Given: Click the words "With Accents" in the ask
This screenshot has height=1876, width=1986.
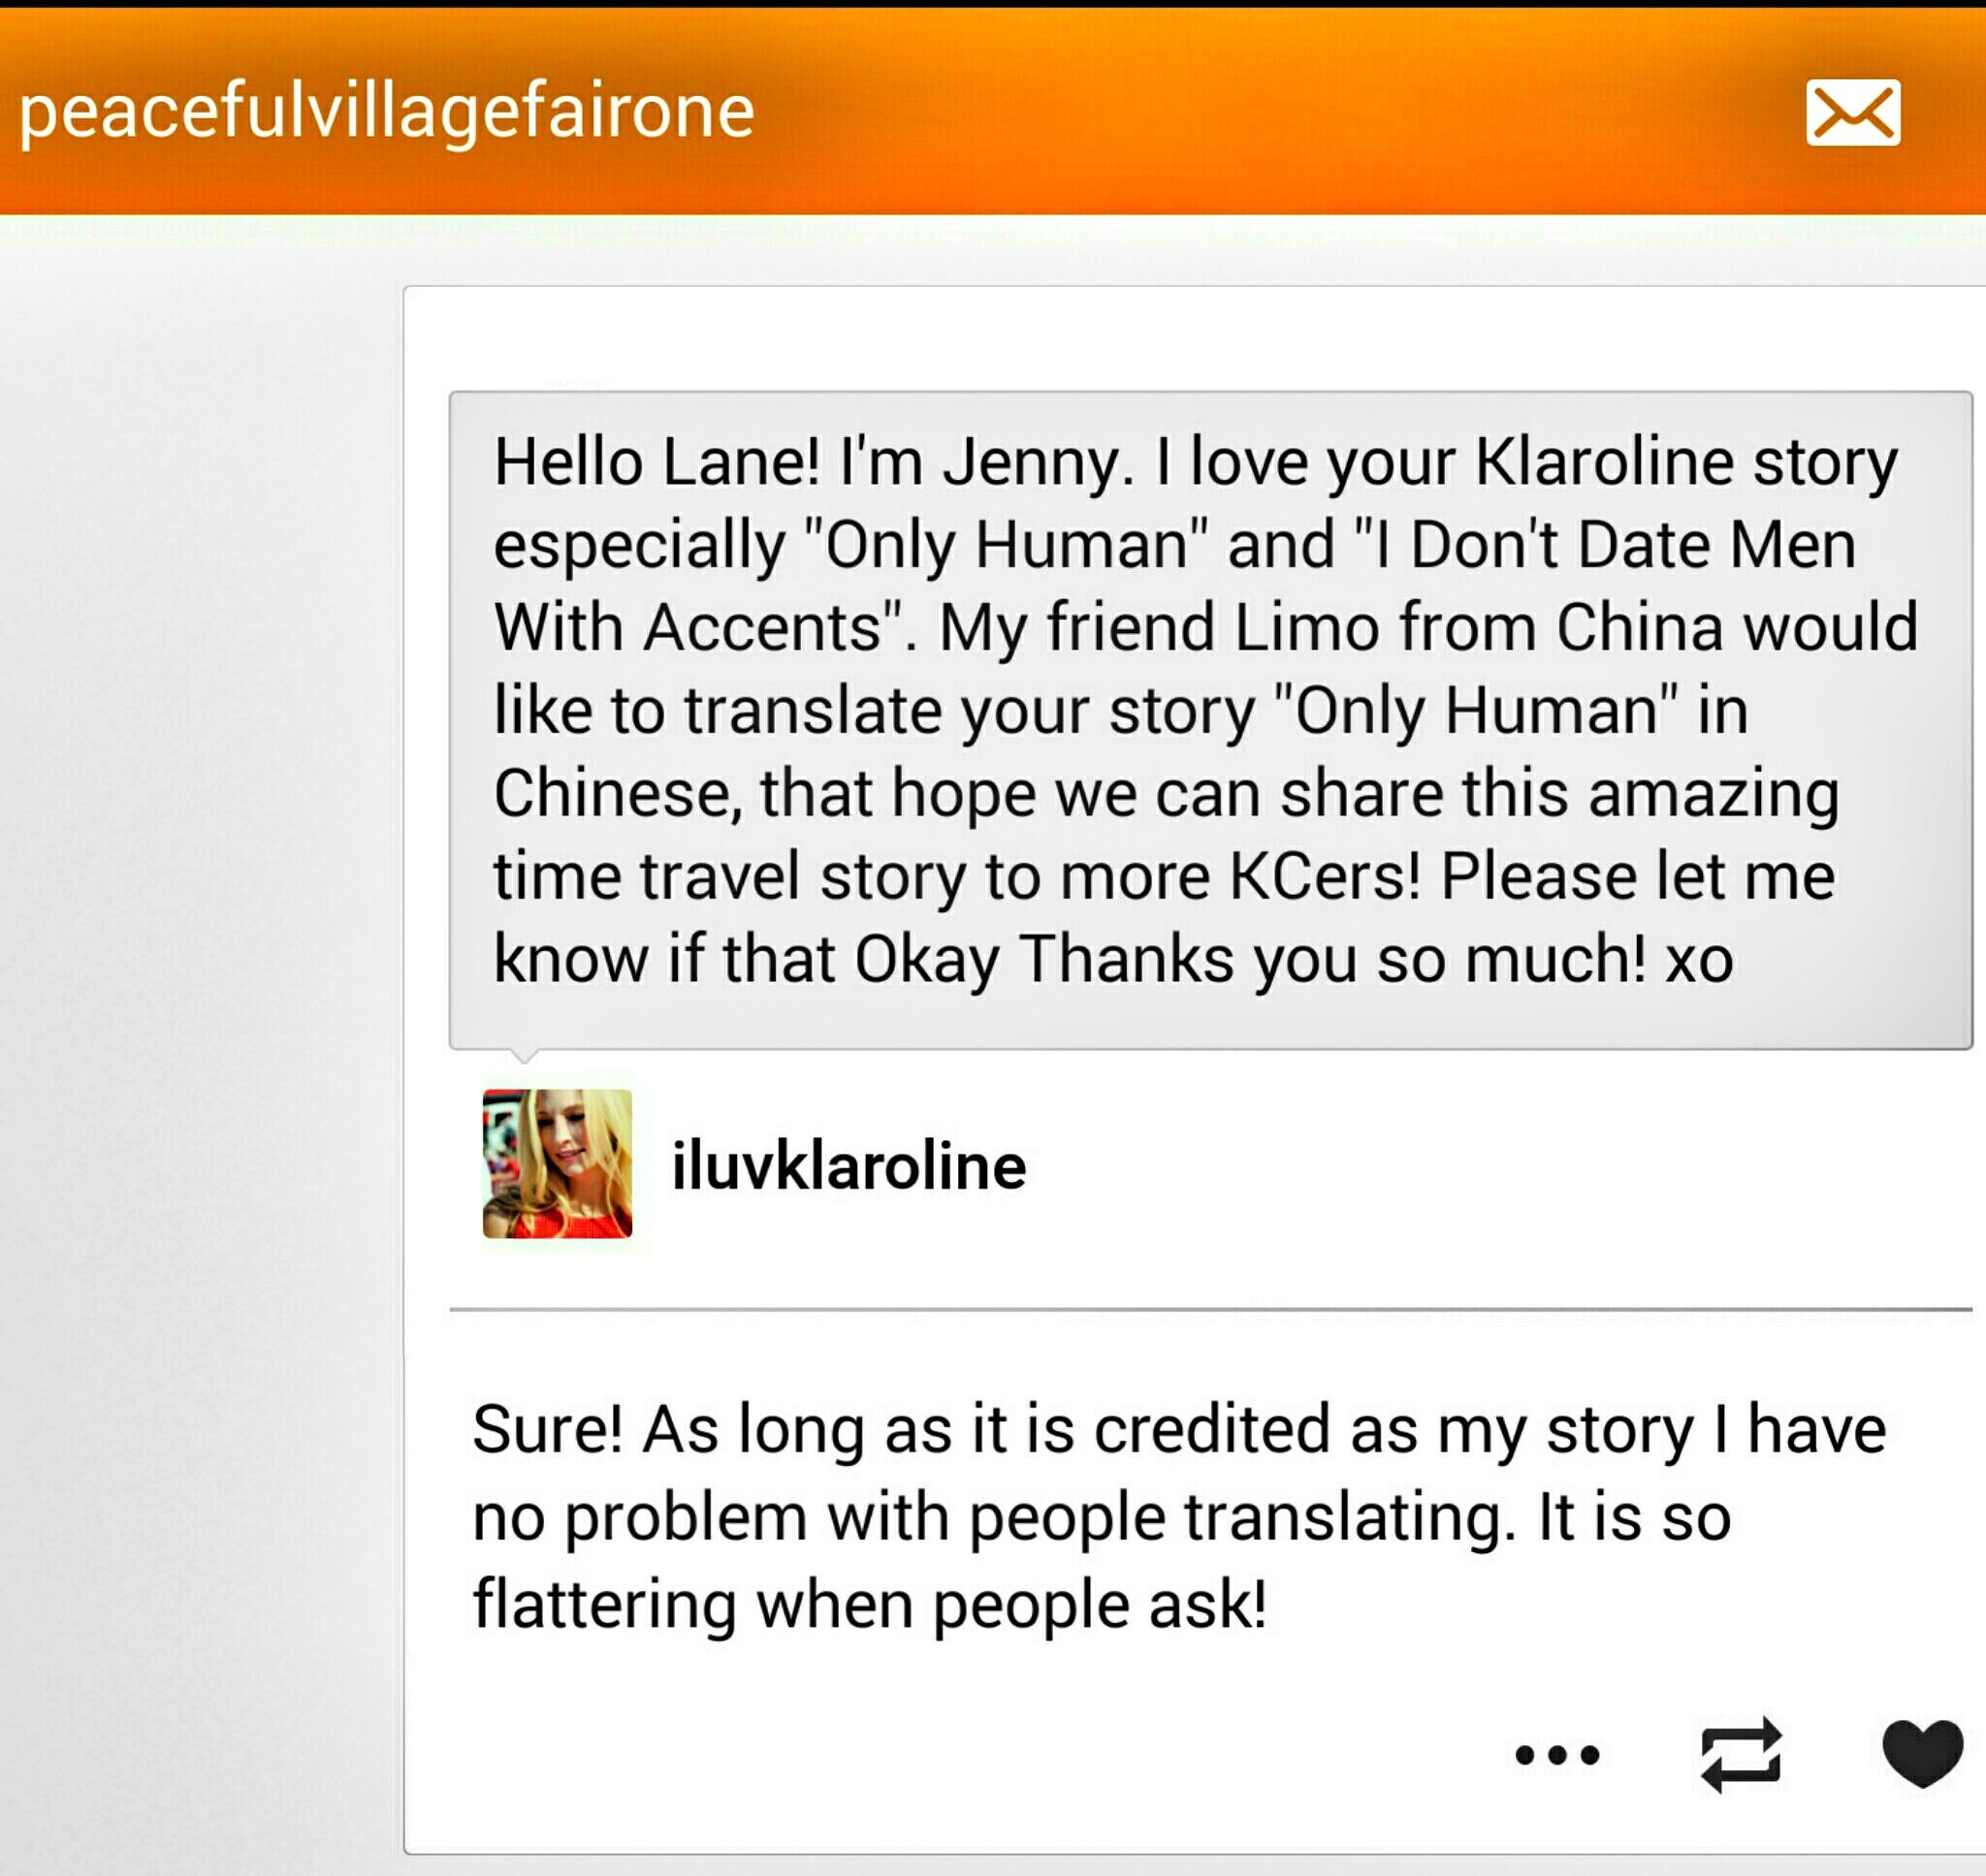Looking at the screenshot, I should point(688,628).
